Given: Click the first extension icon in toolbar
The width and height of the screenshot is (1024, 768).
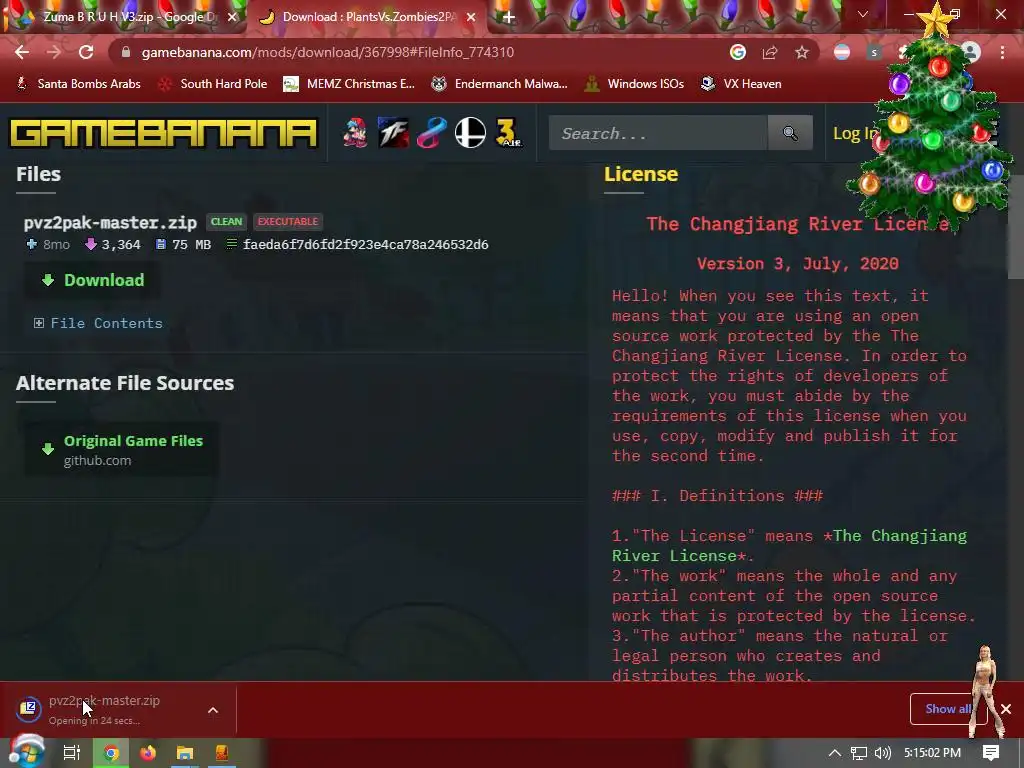Looking at the screenshot, I should coord(842,52).
